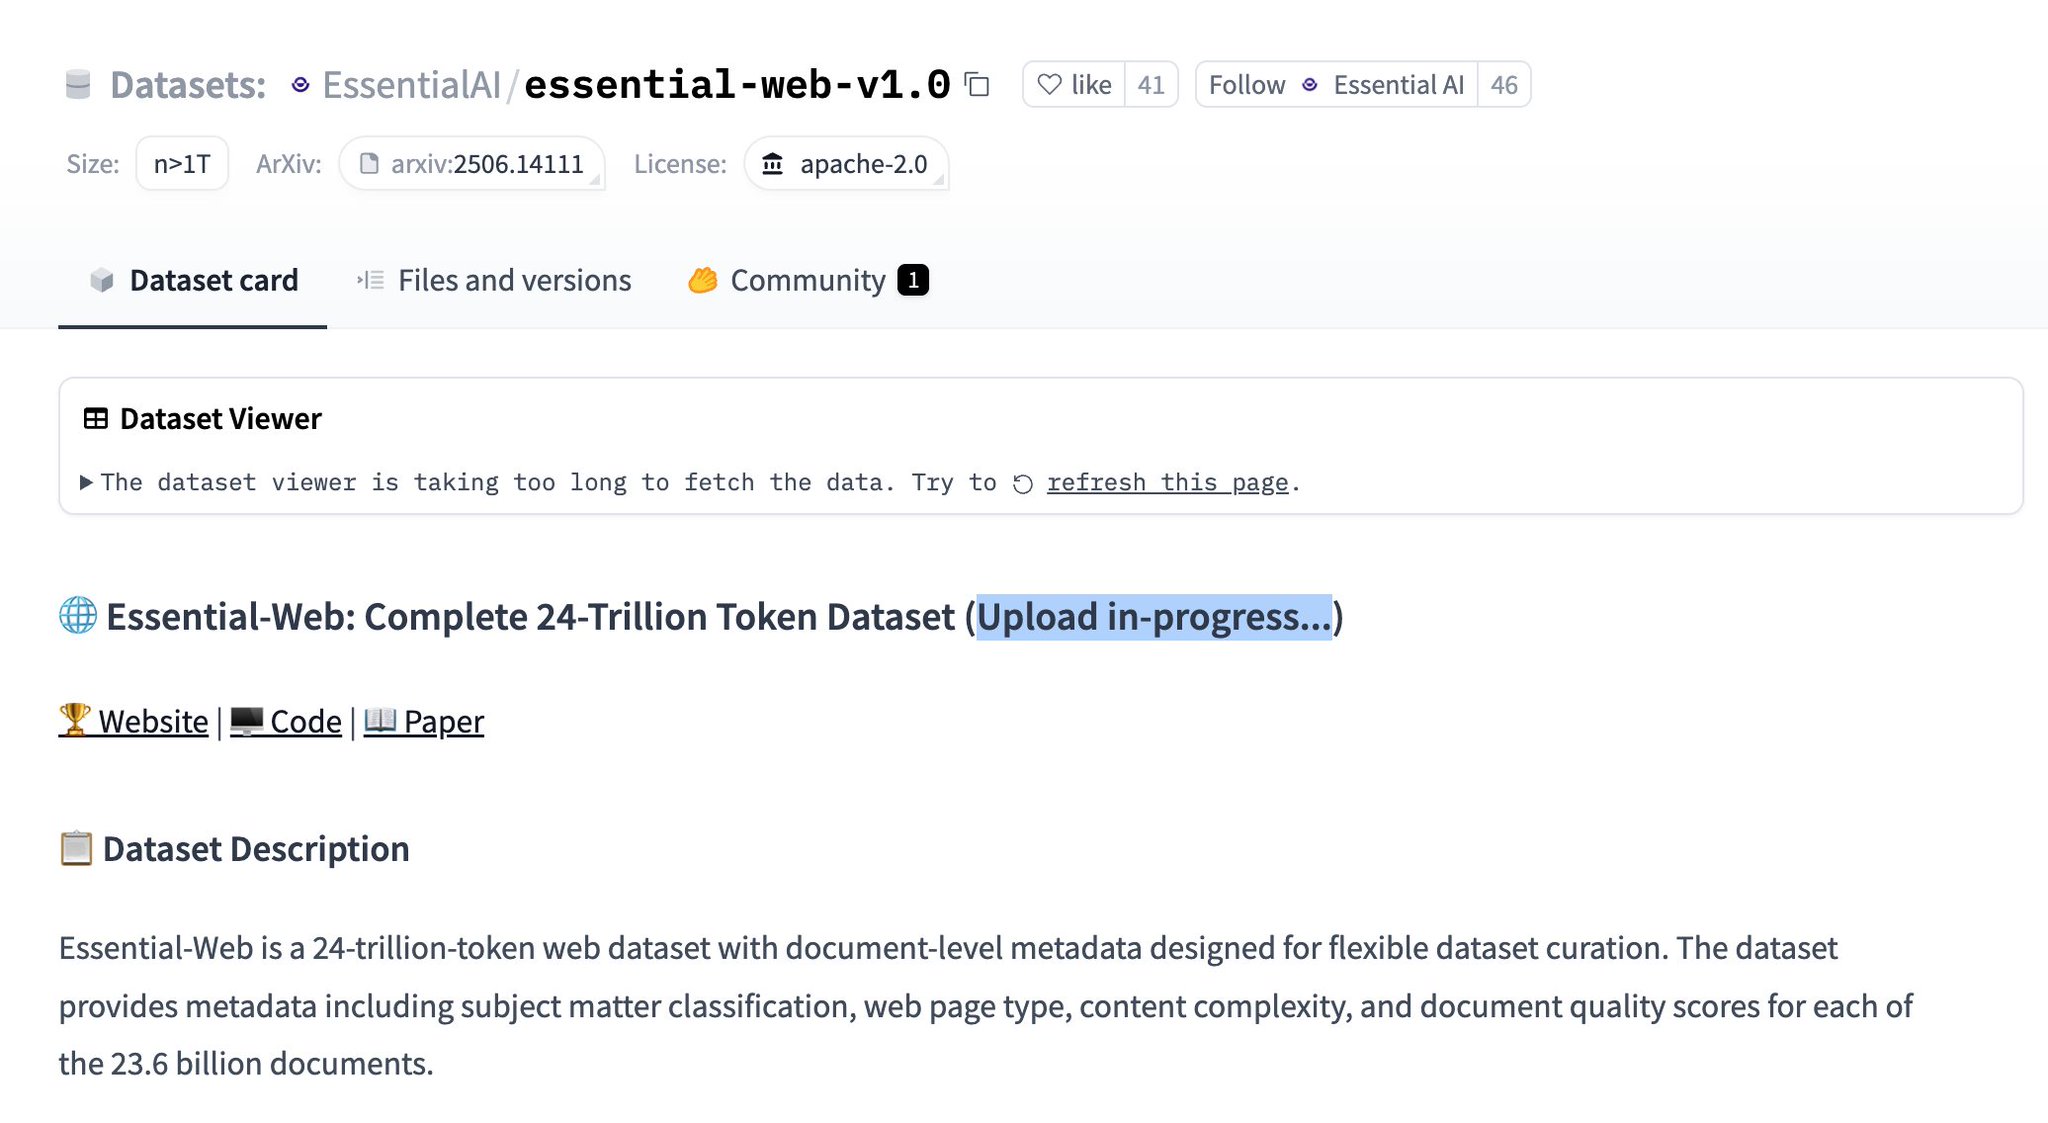This screenshot has height=1123, width=2048.
Task: Switch to Files and versions tab
Action: pyautogui.click(x=494, y=281)
